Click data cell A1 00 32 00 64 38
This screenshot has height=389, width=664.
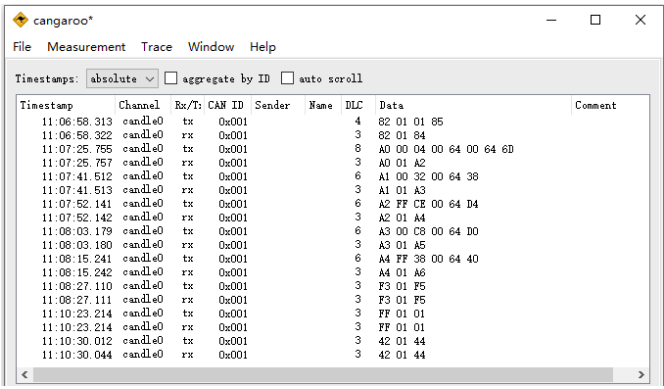tap(429, 177)
